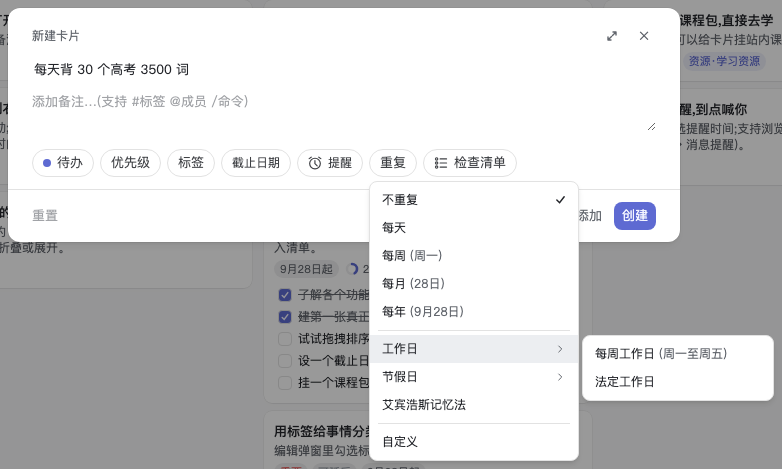
Task: Click the card title field 每天背 30 个高考 3500 词
Action: [x=344, y=69]
